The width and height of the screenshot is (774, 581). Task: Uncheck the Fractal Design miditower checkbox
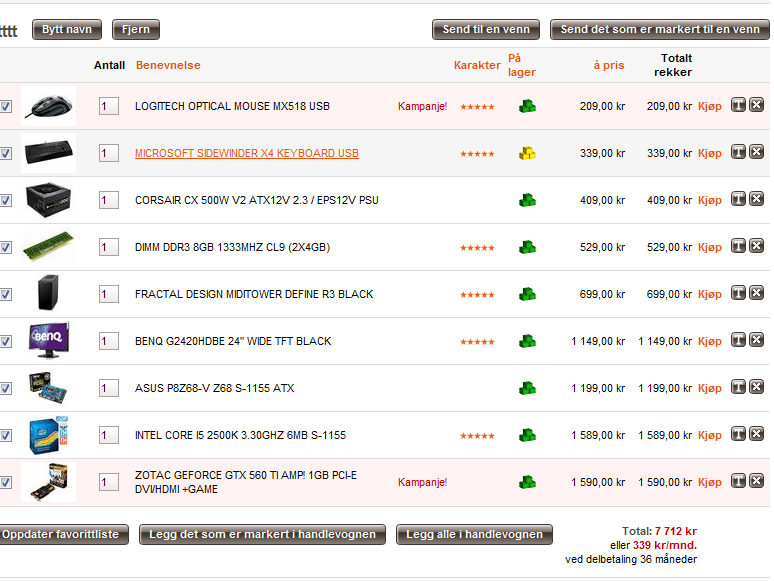point(5,294)
